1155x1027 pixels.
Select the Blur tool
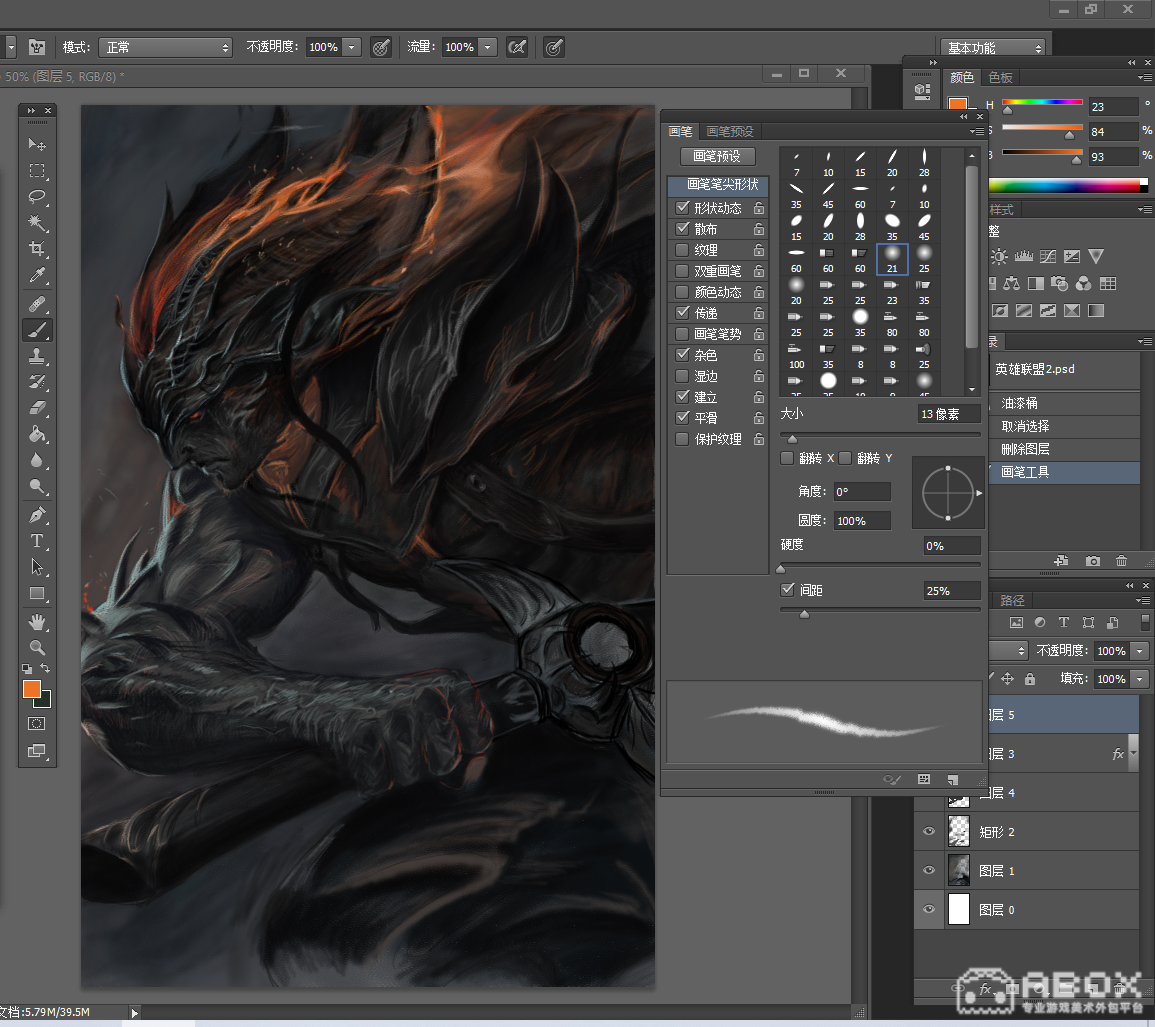click(x=37, y=460)
